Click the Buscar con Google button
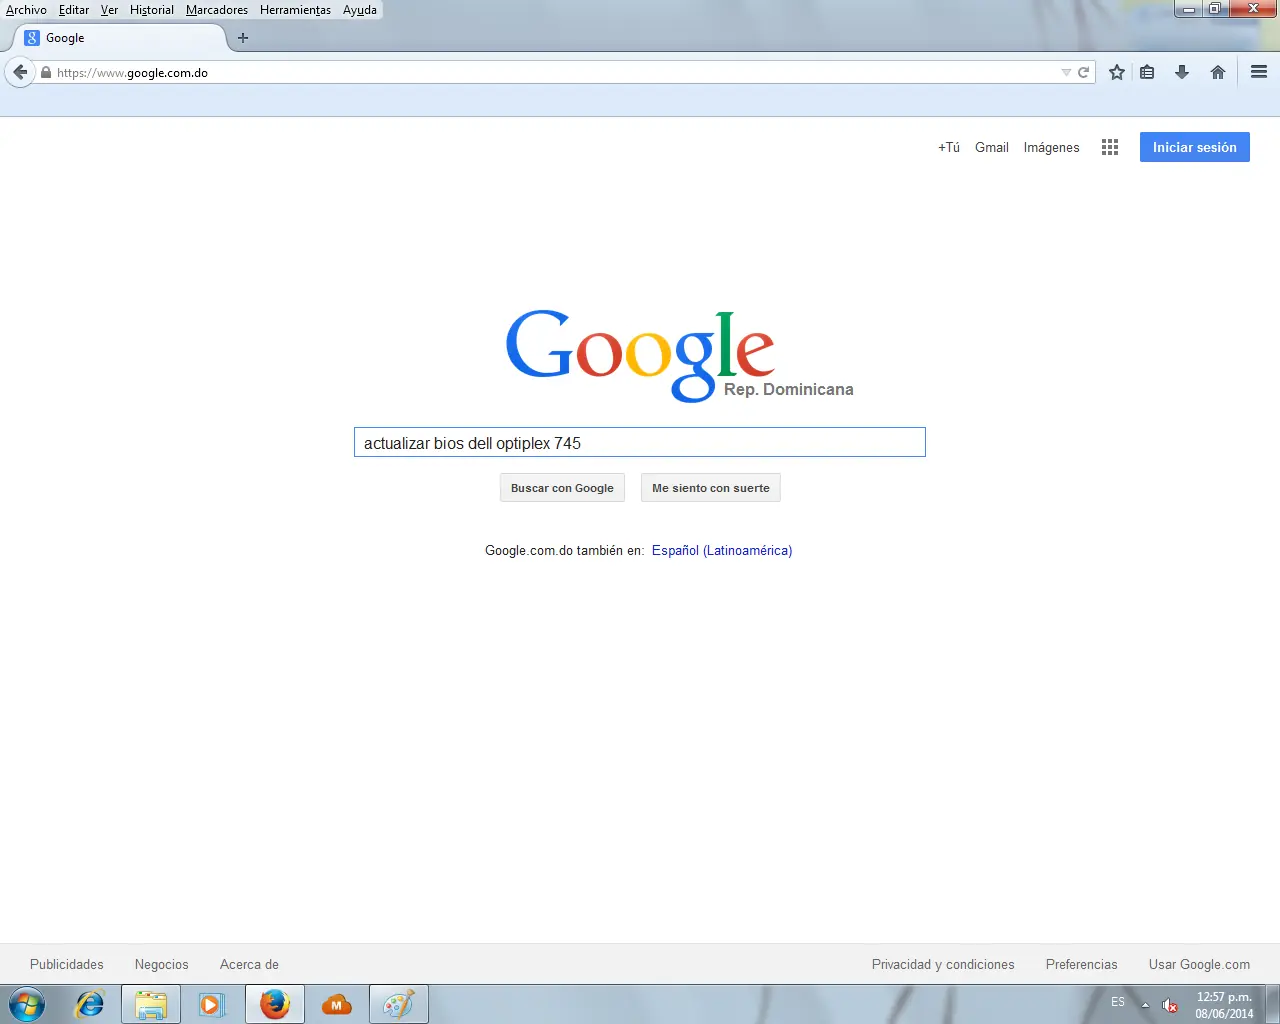1280x1024 pixels. [x=562, y=488]
